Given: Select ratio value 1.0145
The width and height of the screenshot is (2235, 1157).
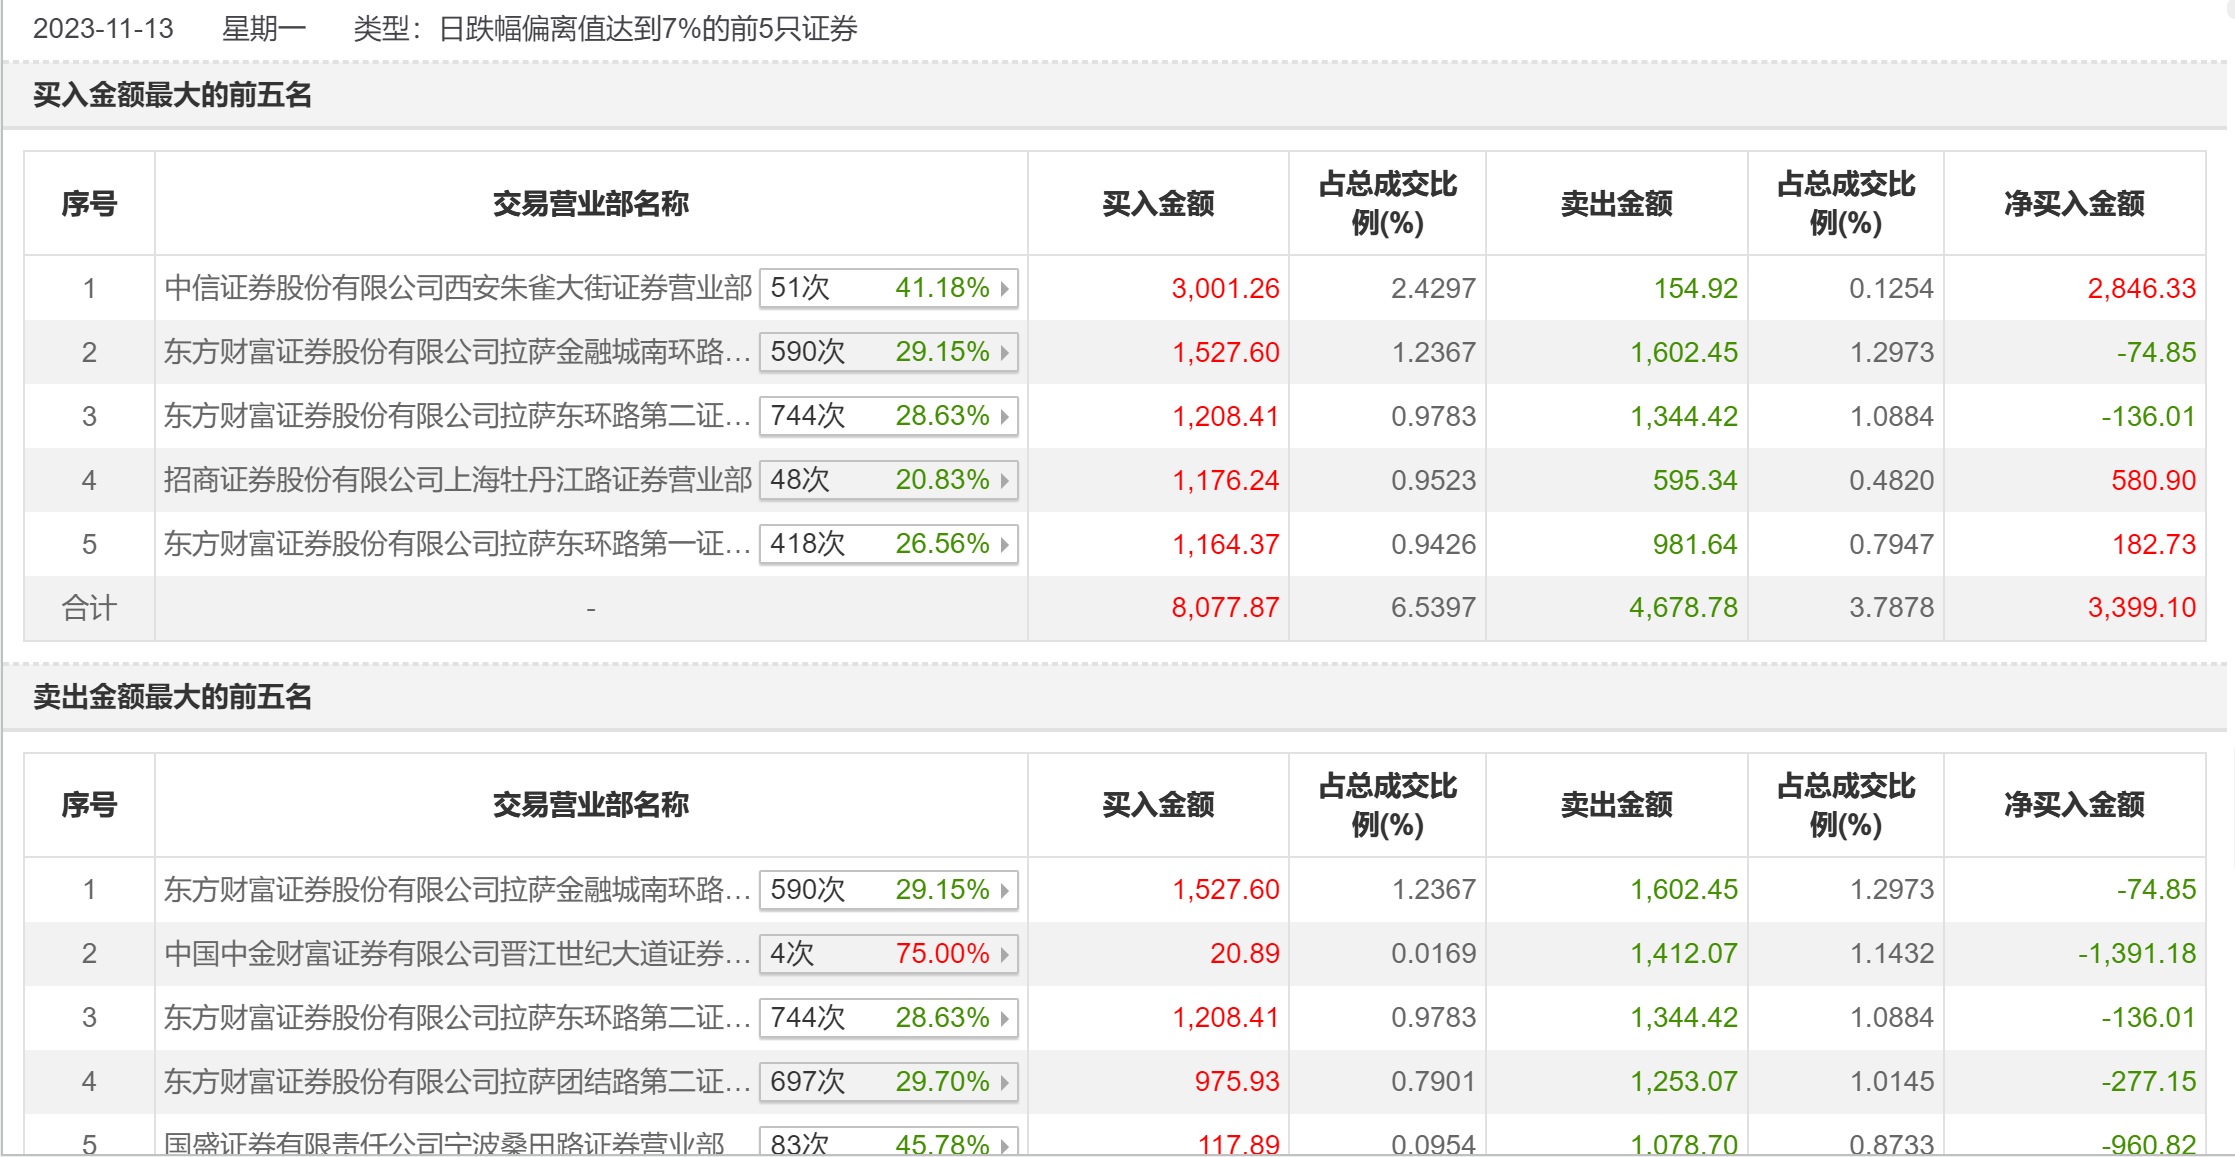Looking at the screenshot, I should point(1891,1082).
